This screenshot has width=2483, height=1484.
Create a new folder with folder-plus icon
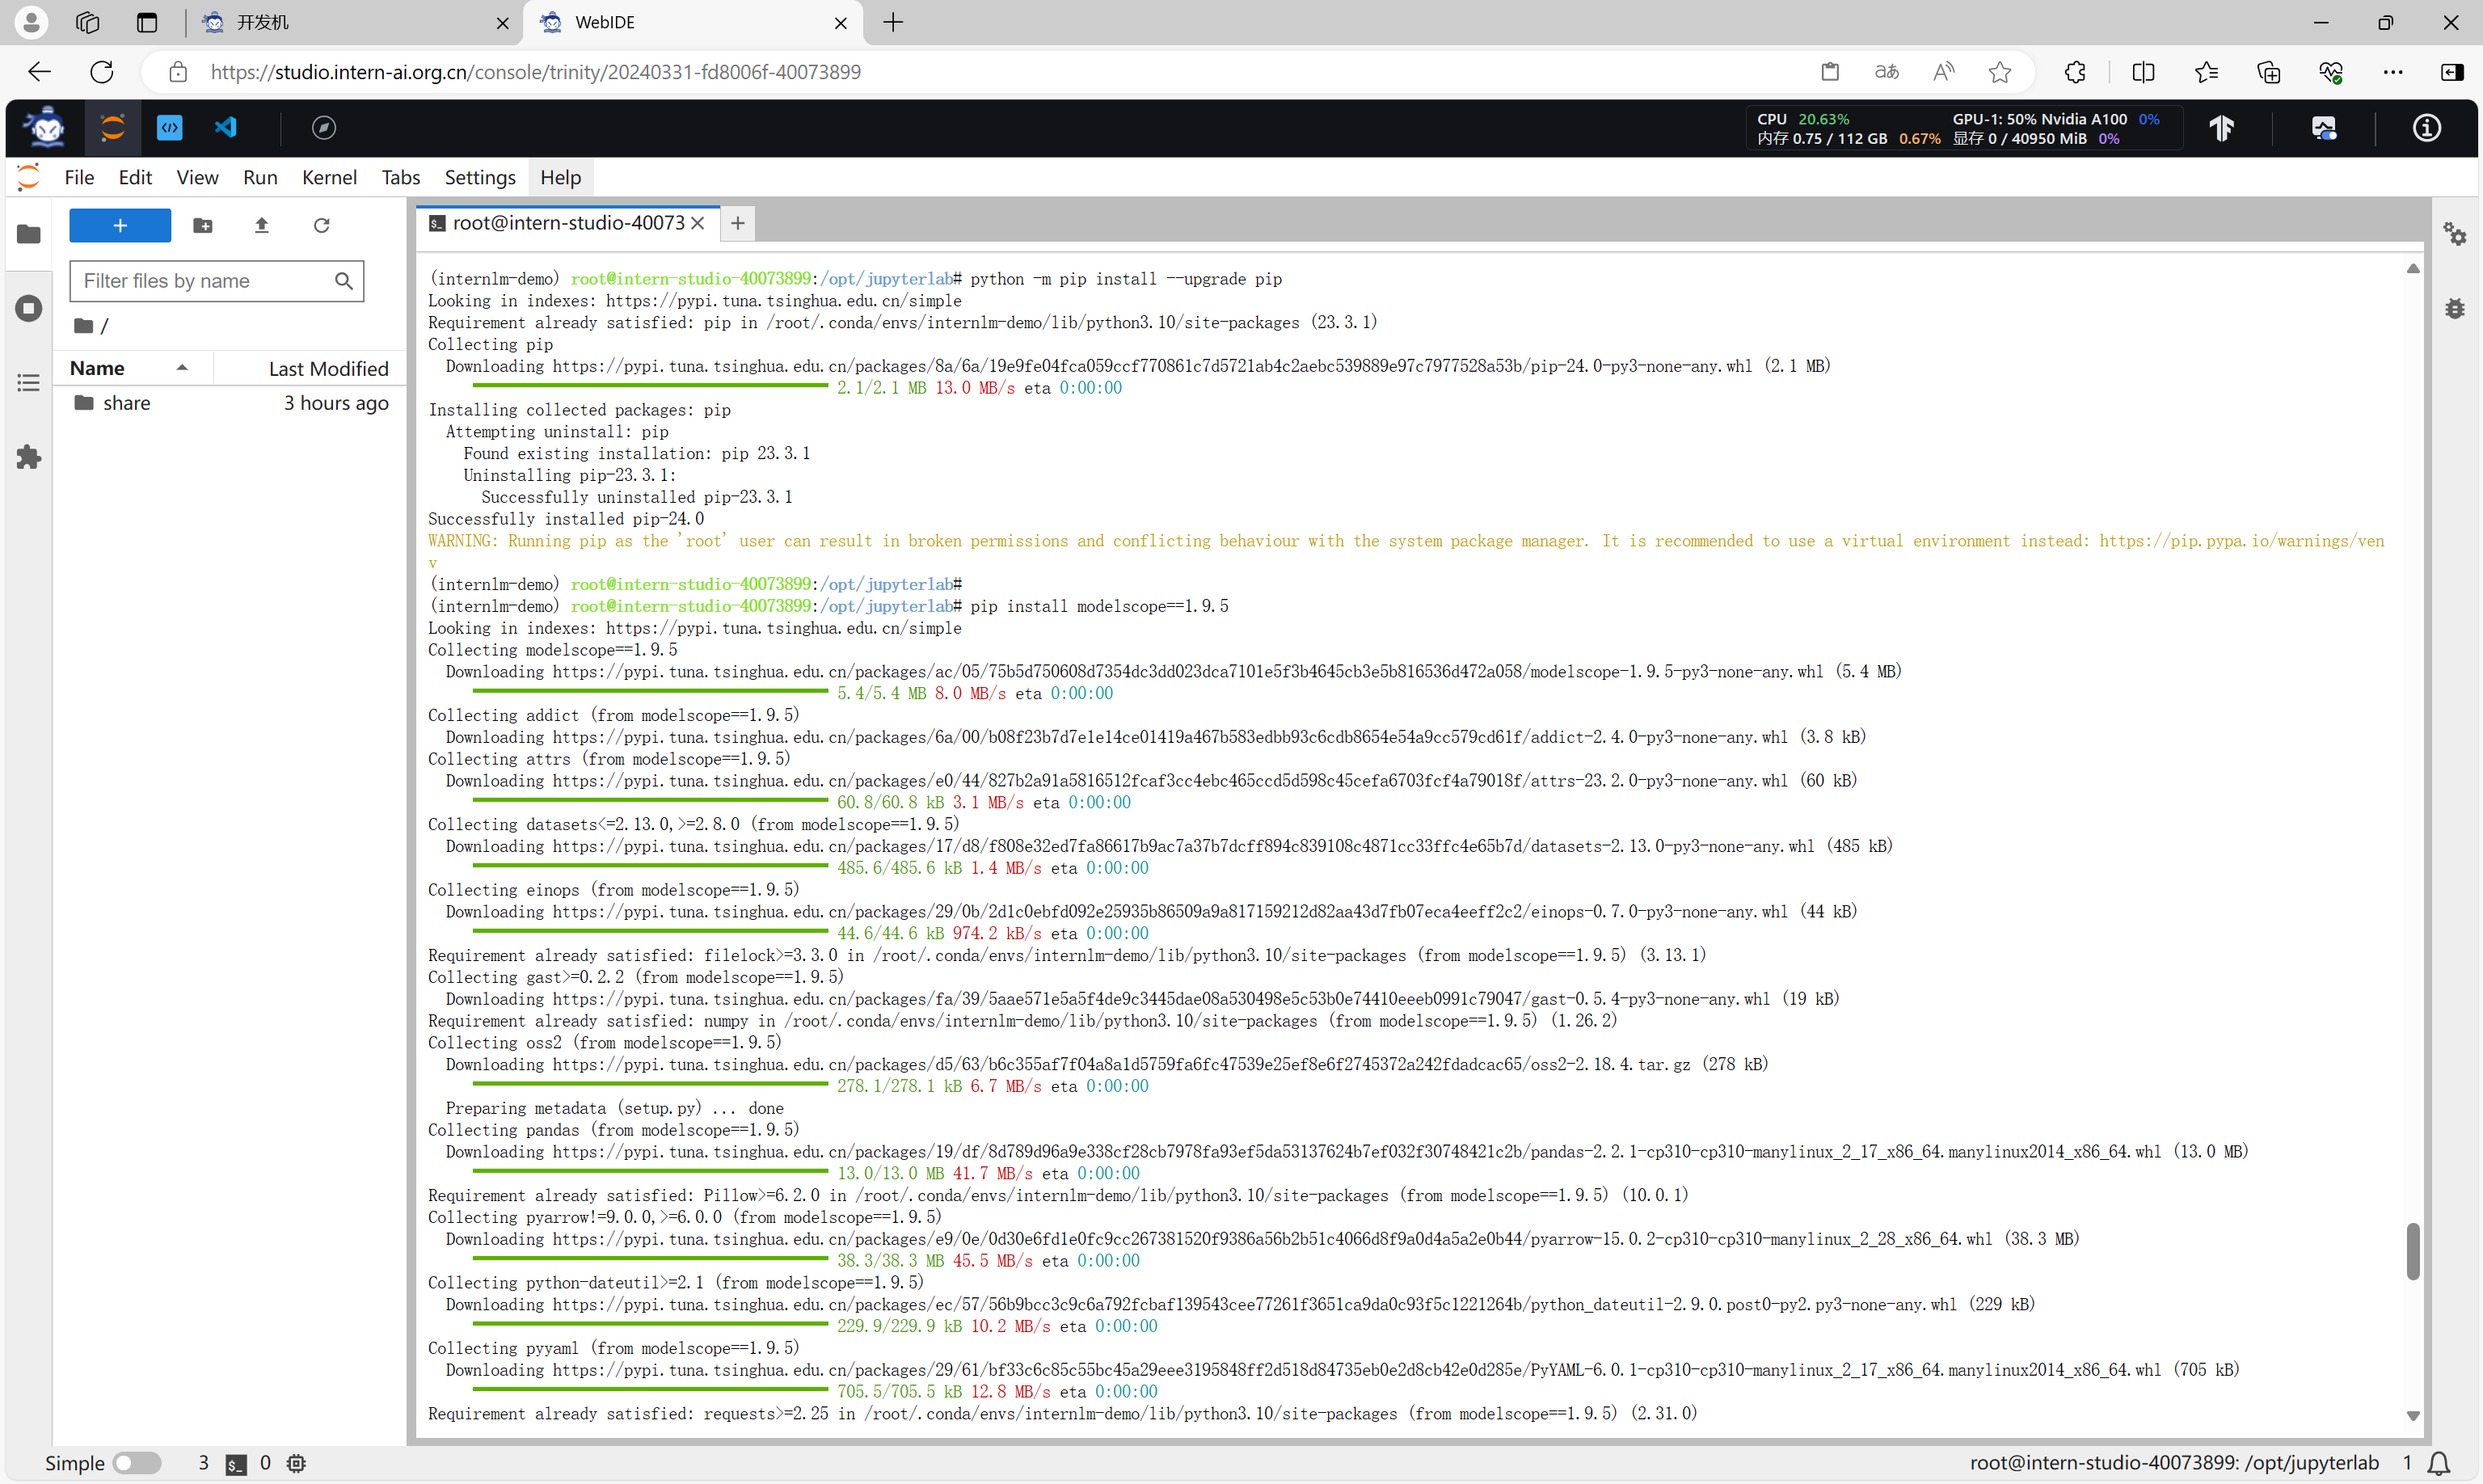tap(203, 225)
